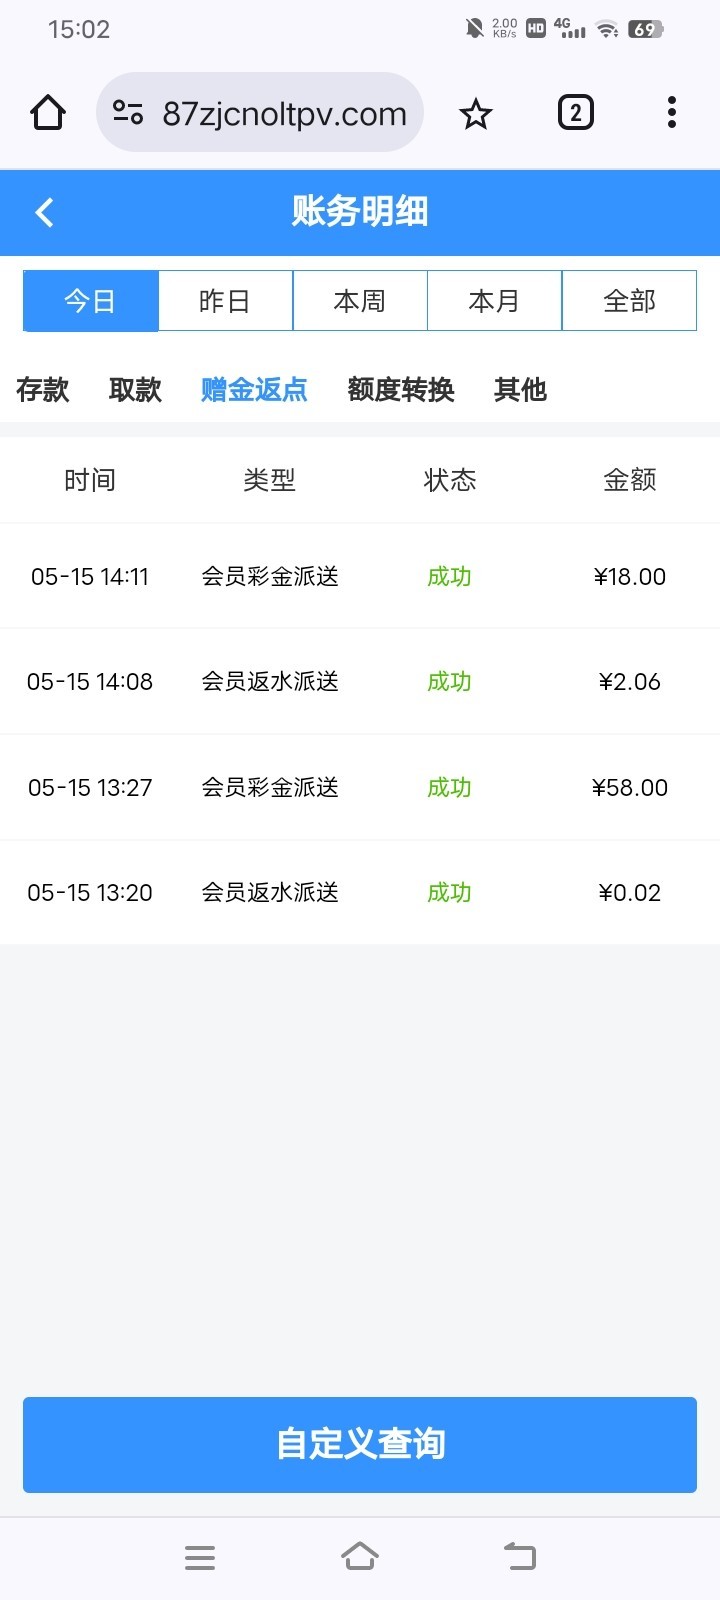Switch to the 取款 category
This screenshot has width=720, height=1600.
[135, 390]
